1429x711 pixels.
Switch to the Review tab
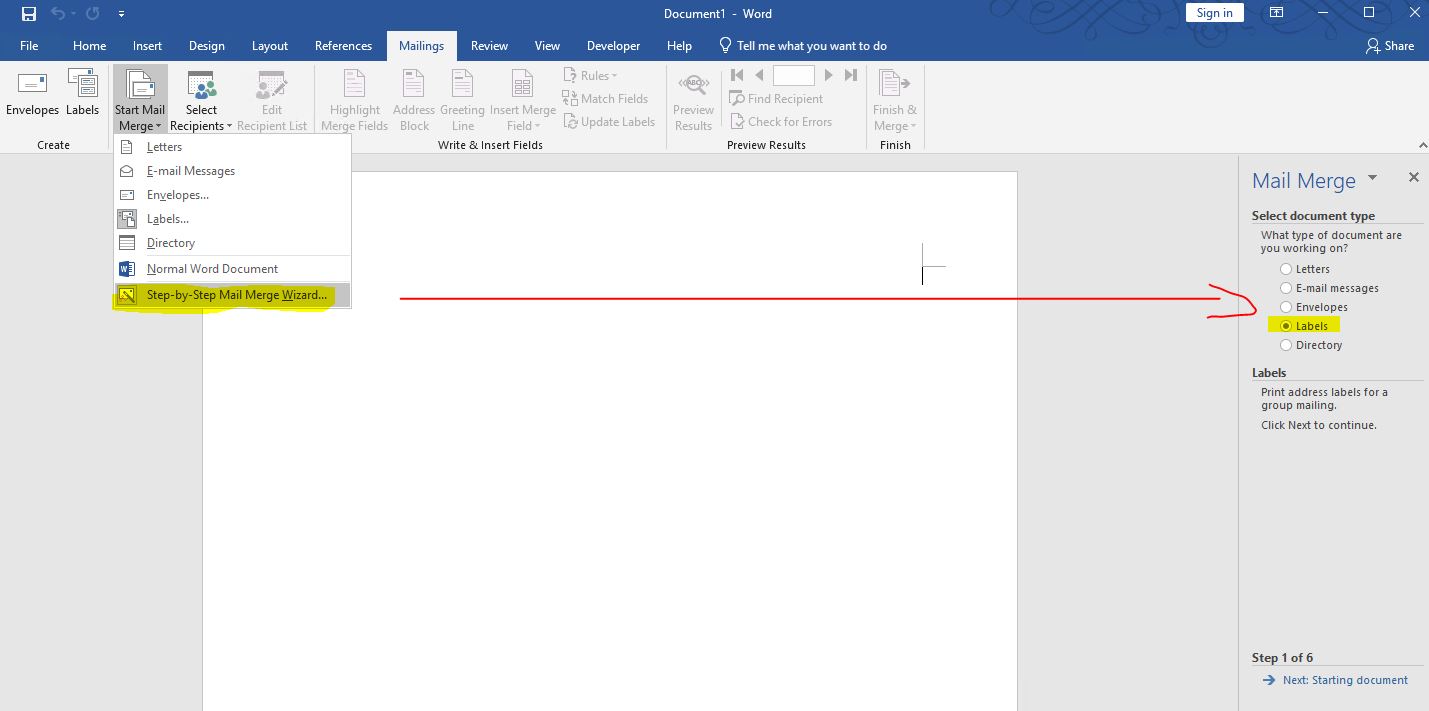[489, 46]
